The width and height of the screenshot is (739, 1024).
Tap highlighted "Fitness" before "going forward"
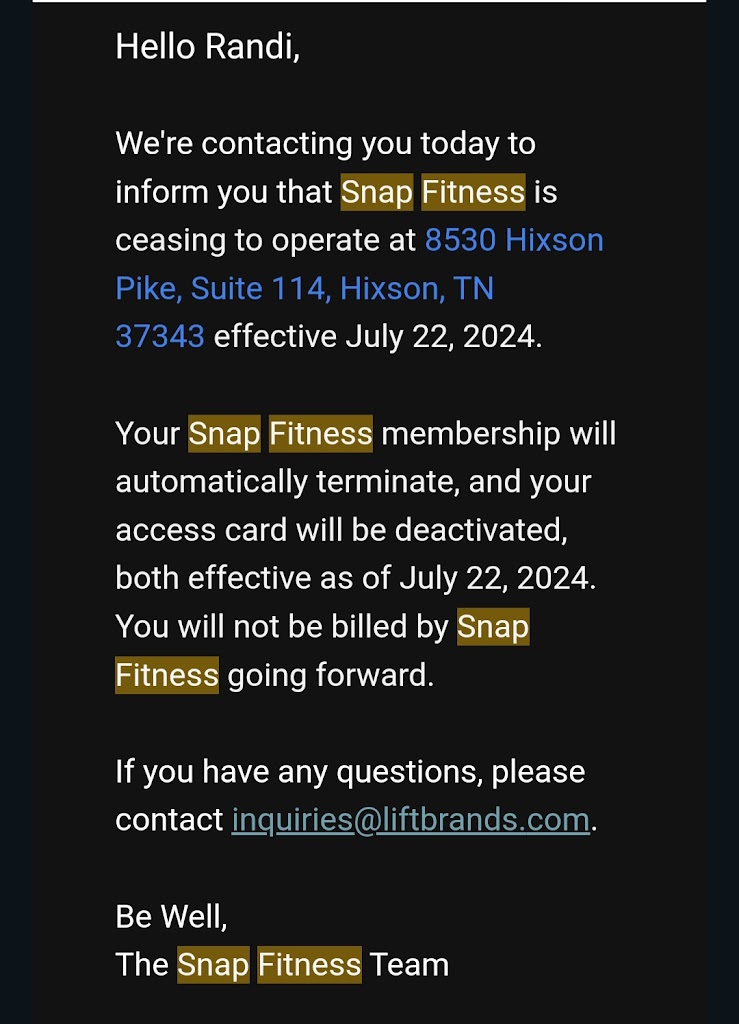click(x=167, y=675)
